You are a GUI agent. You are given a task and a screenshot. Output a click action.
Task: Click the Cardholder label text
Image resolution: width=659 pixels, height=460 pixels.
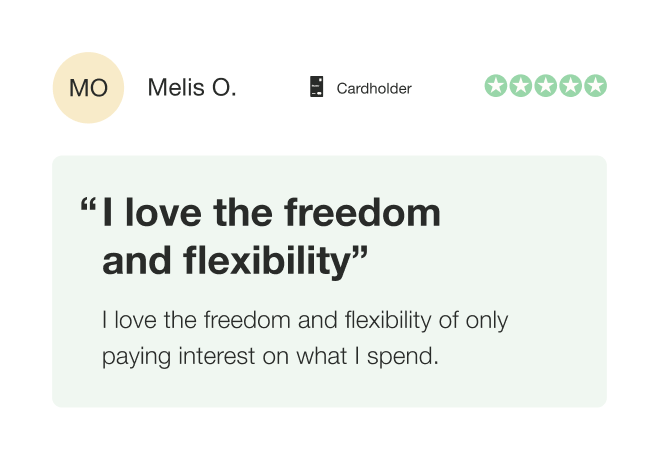[x=374, y=89]
